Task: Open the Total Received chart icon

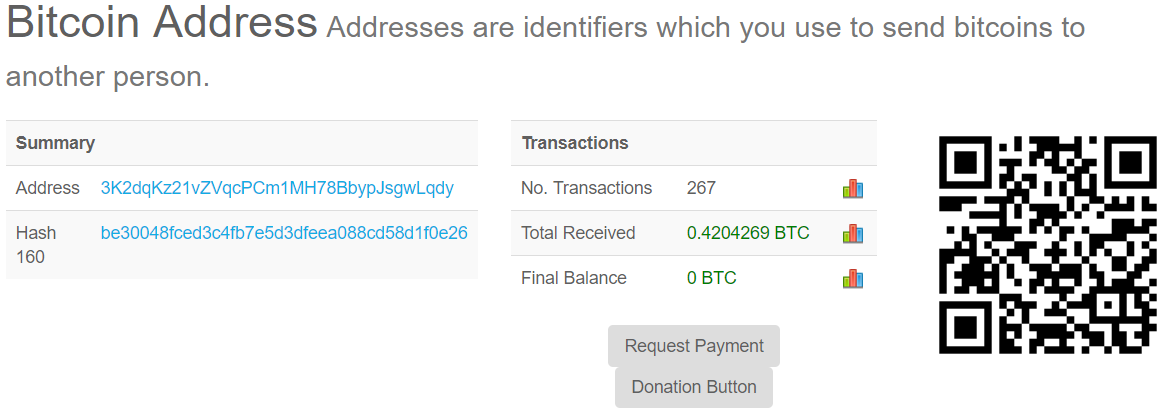Action: click(853, 234)
